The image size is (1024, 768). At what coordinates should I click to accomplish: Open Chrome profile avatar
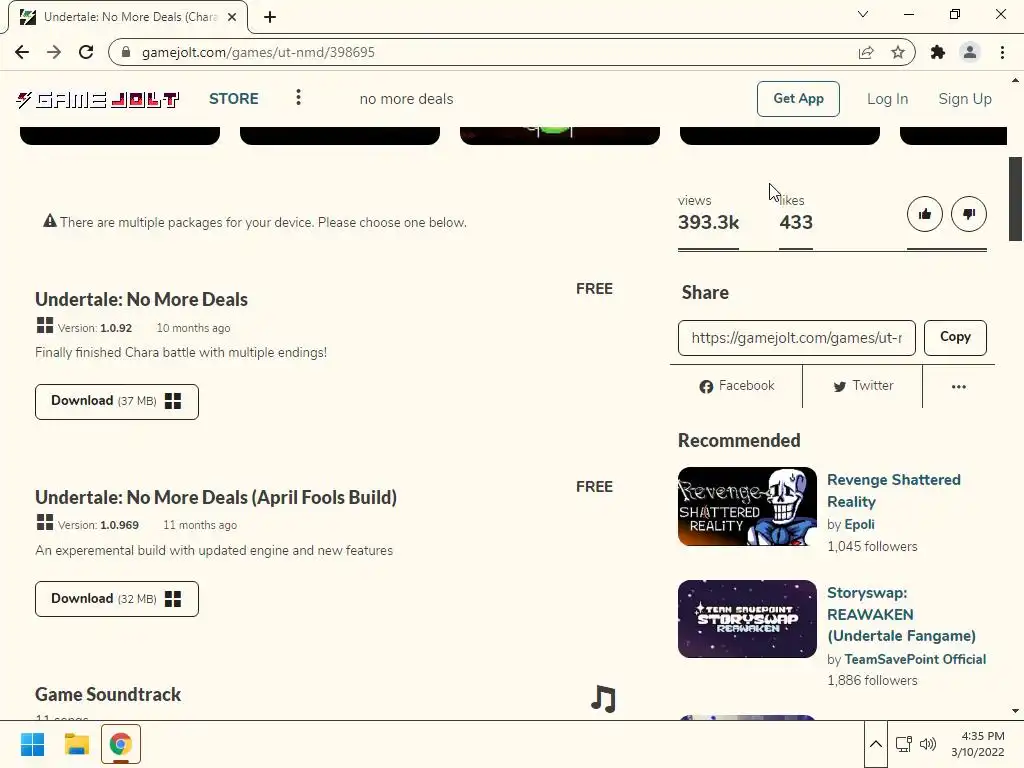pyautogui.click(x=970, y=52)
